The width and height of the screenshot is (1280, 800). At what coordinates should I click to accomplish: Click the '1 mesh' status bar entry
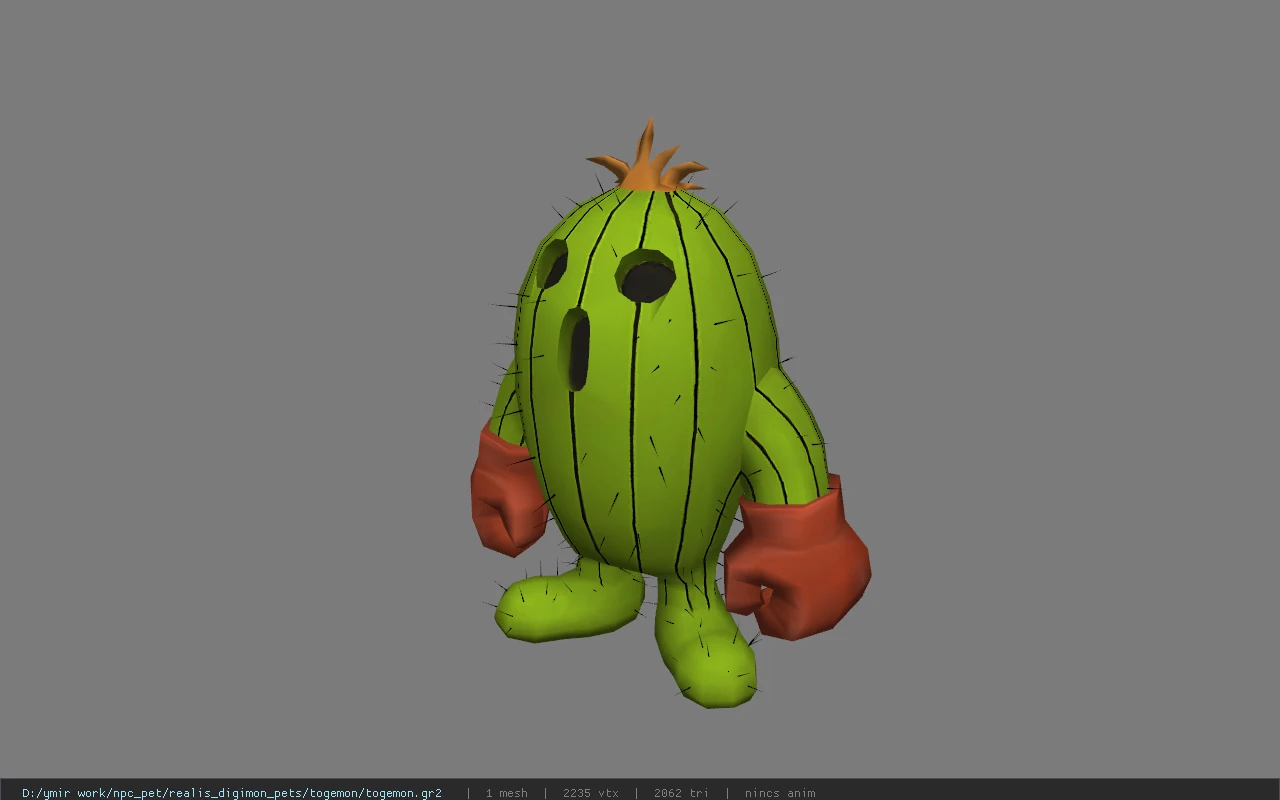506,793
